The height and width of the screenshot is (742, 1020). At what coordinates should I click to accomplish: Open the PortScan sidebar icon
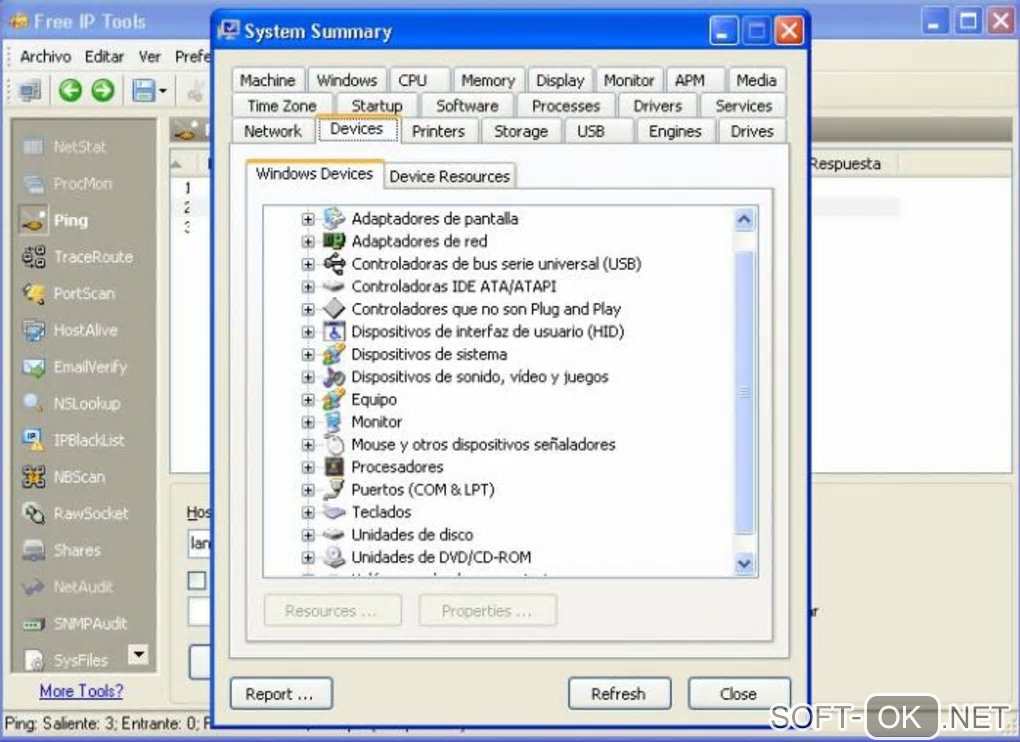coord(33,293)
